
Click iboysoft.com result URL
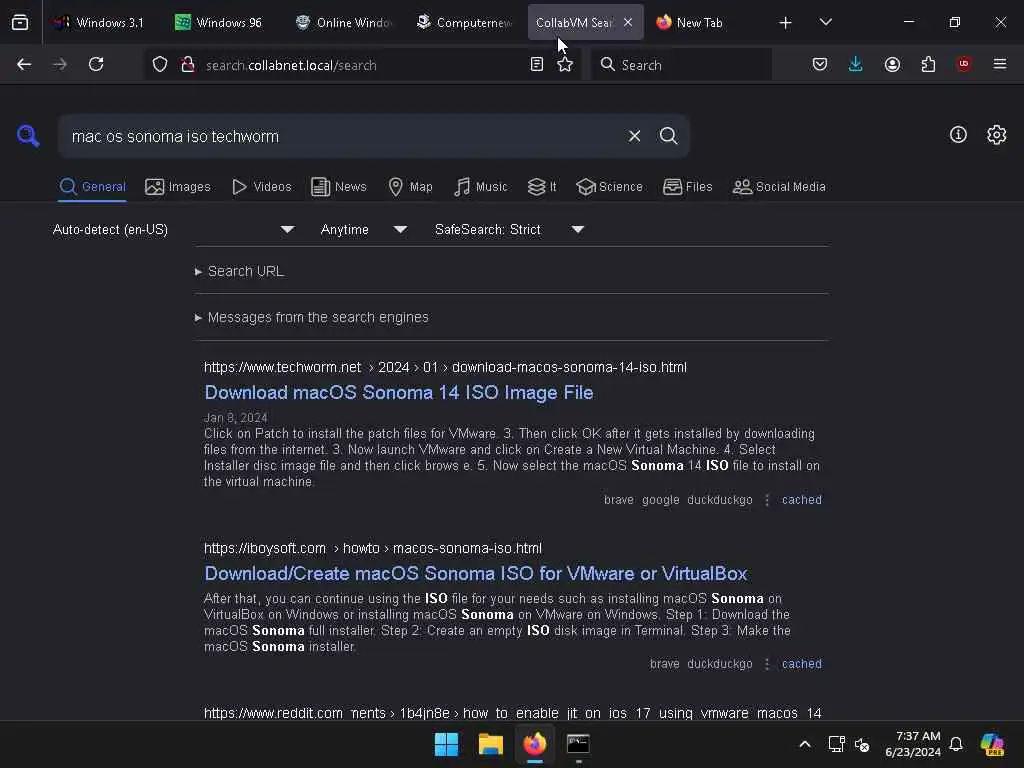tap(372, 548)
